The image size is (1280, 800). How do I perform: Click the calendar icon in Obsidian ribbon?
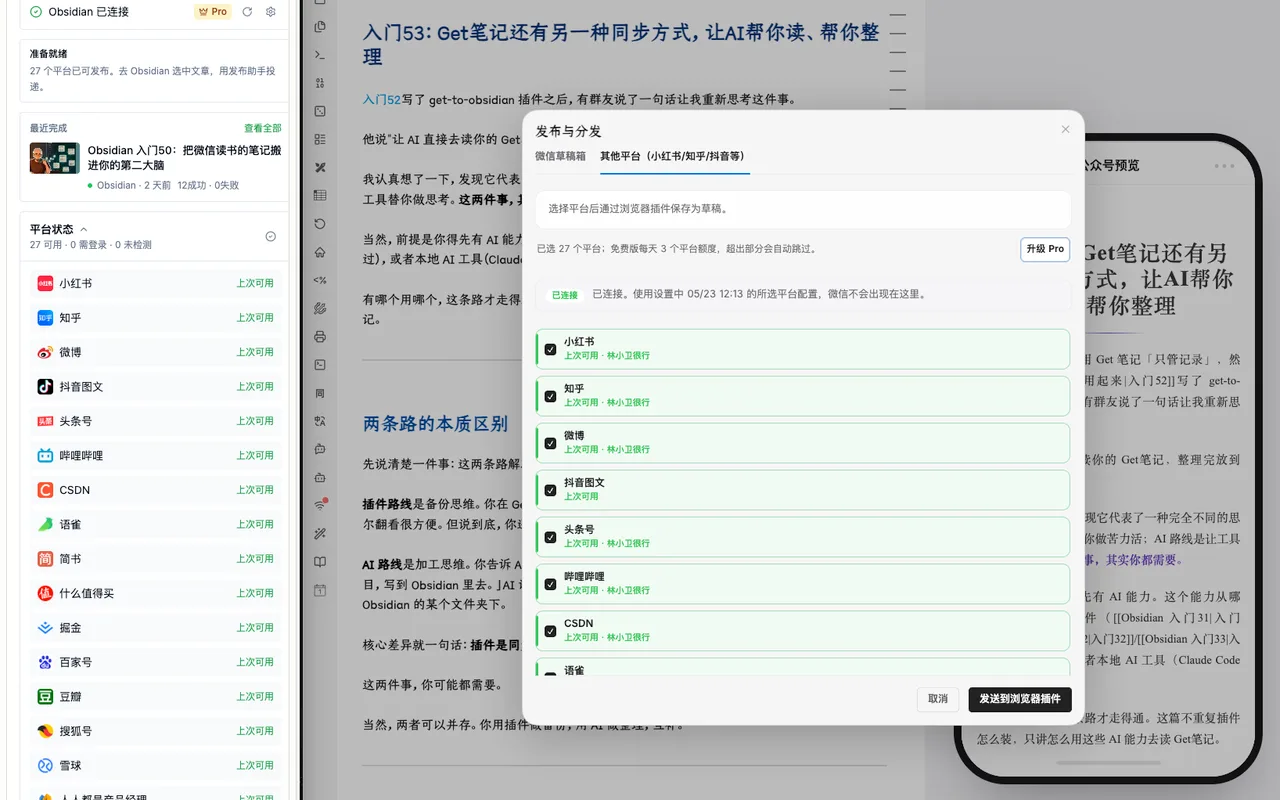click(x=320, y=590)
